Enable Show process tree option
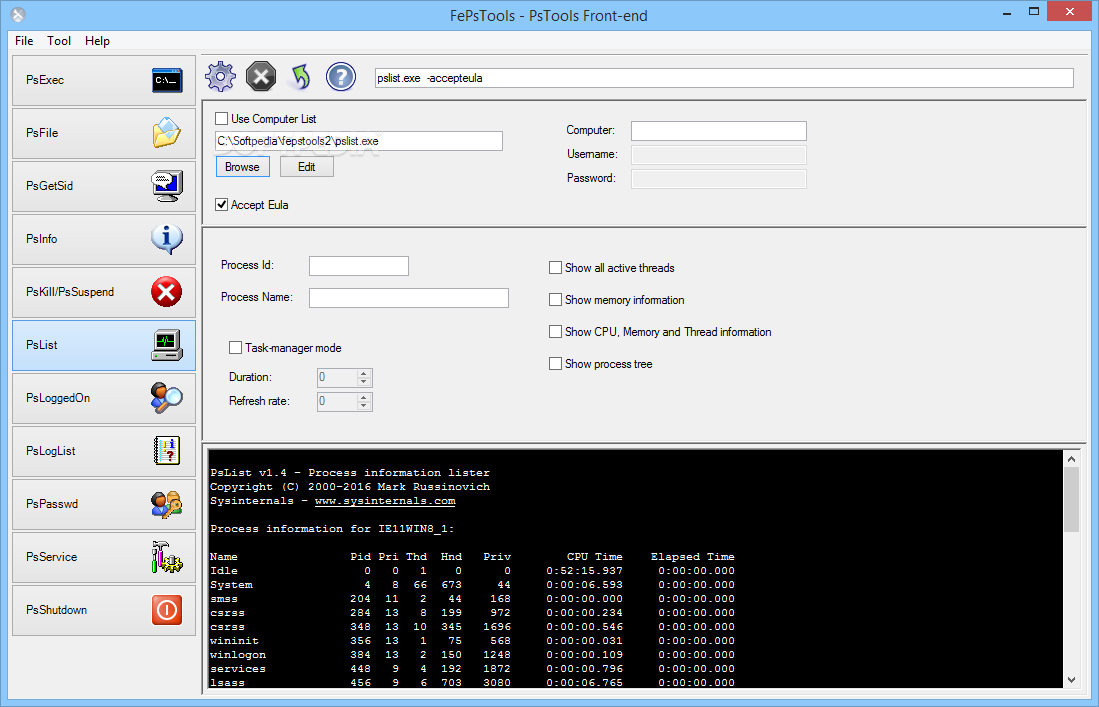Screen dimensions: 1099x707 (x=555, y=364)
